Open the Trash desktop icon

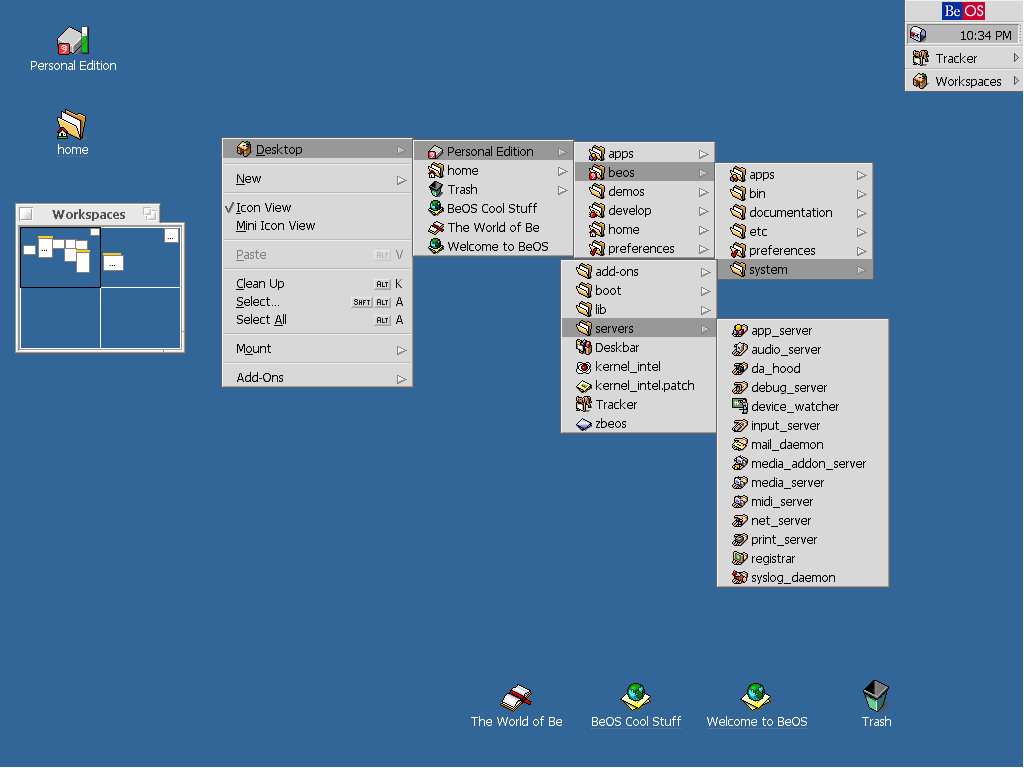(x=876, y=696)
